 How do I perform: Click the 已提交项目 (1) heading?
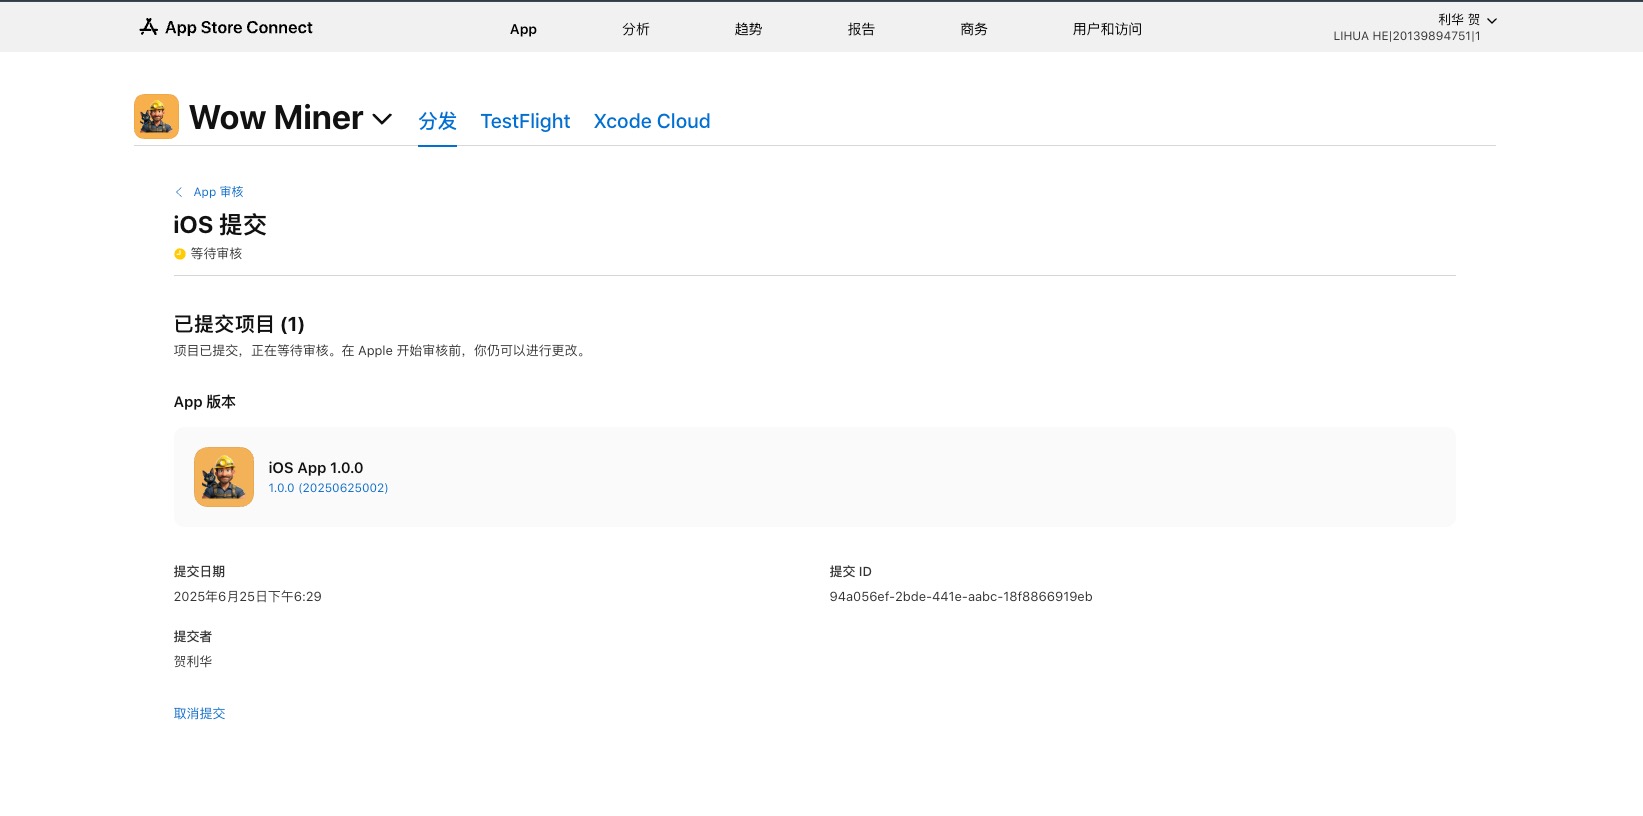coord(239,324)
